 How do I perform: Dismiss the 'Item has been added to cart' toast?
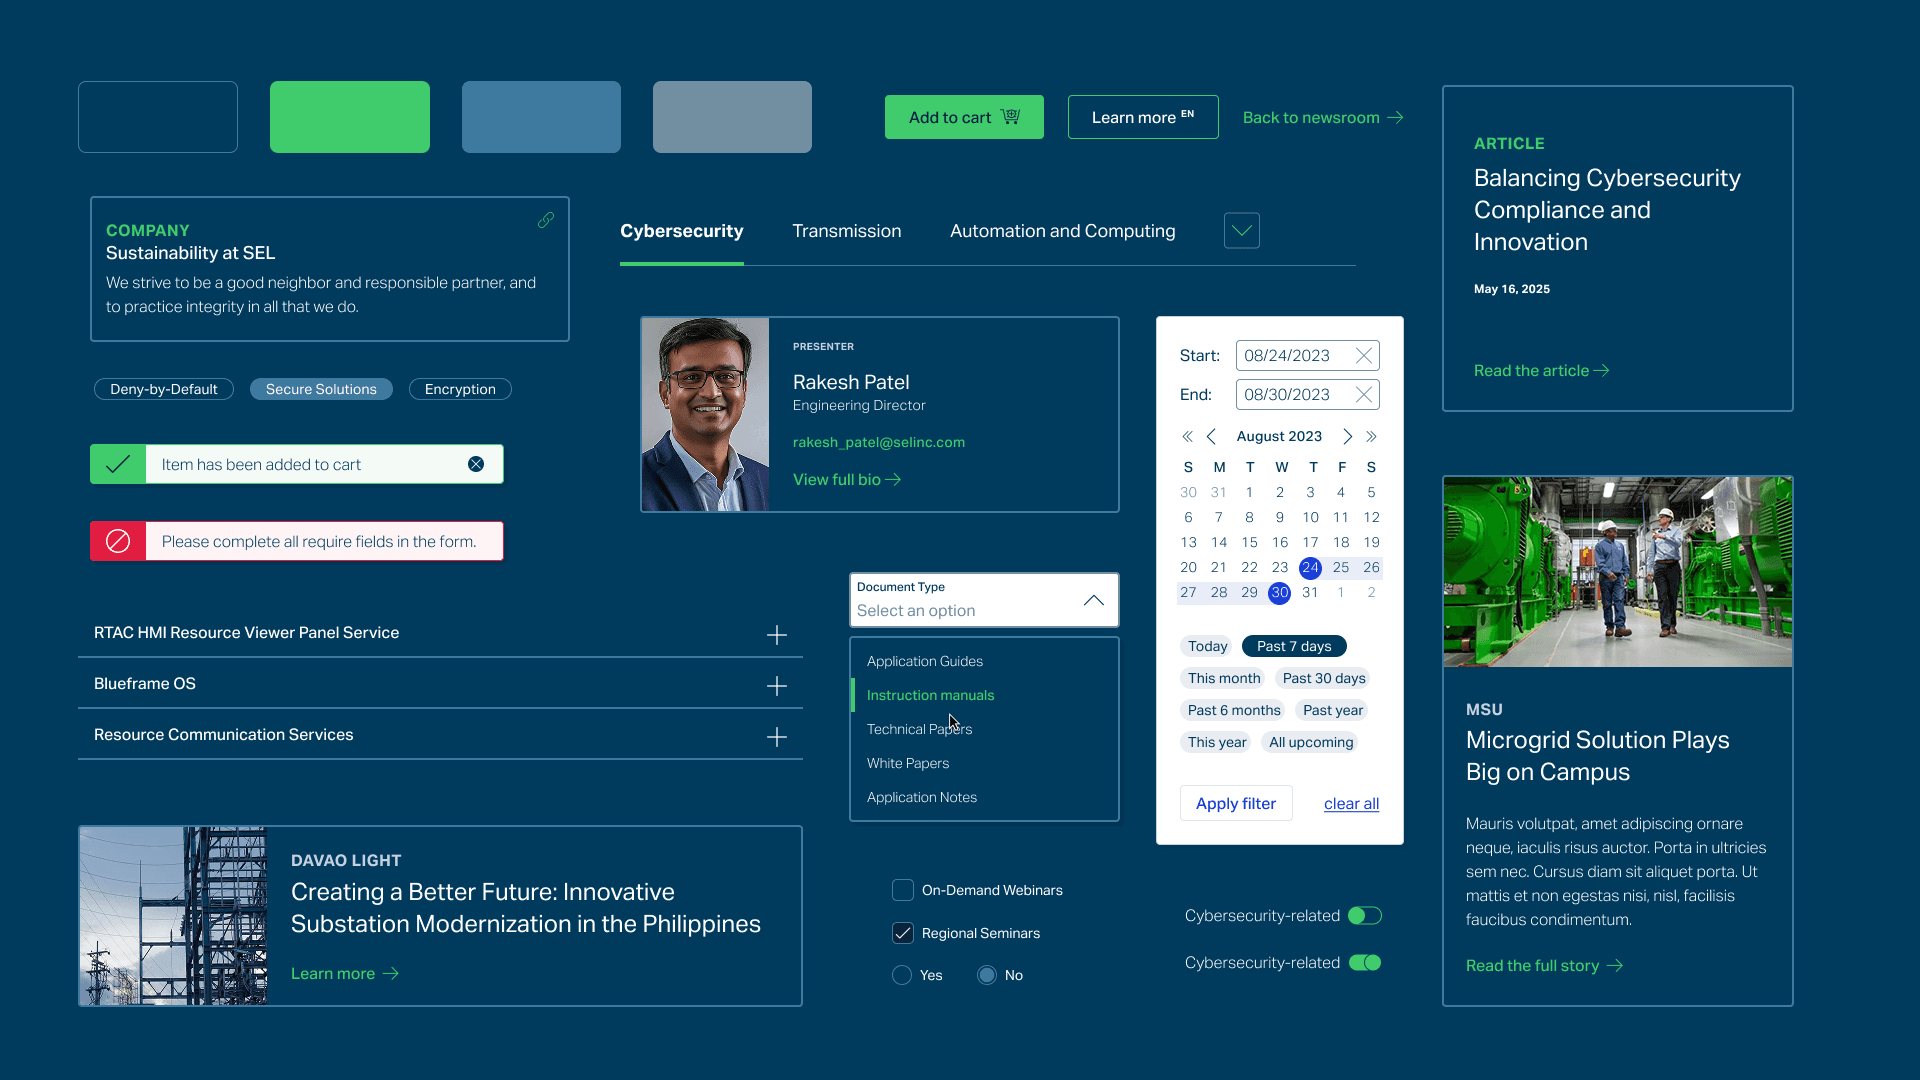tap(477, 463)
